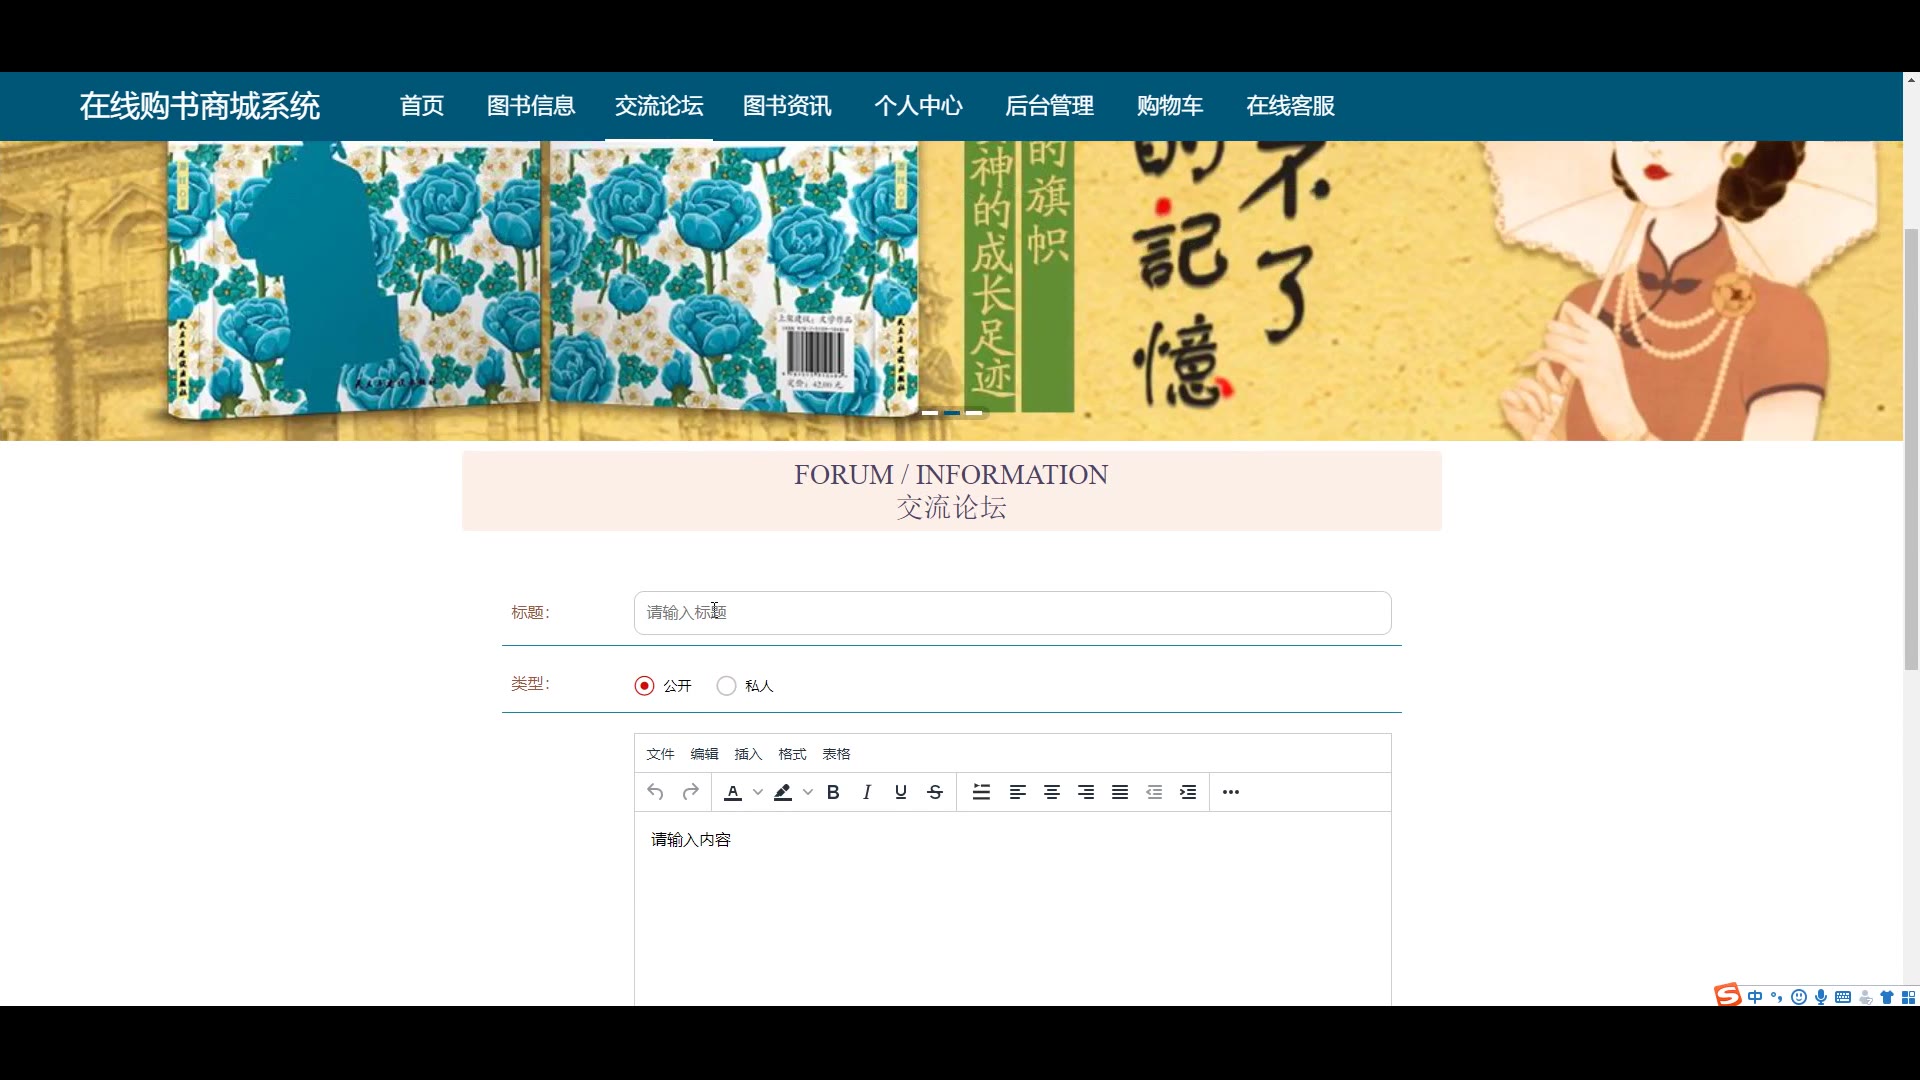Toggle italic text in editor
The width and height of the screenshot is (1920, 1080).
click(867, 792)
